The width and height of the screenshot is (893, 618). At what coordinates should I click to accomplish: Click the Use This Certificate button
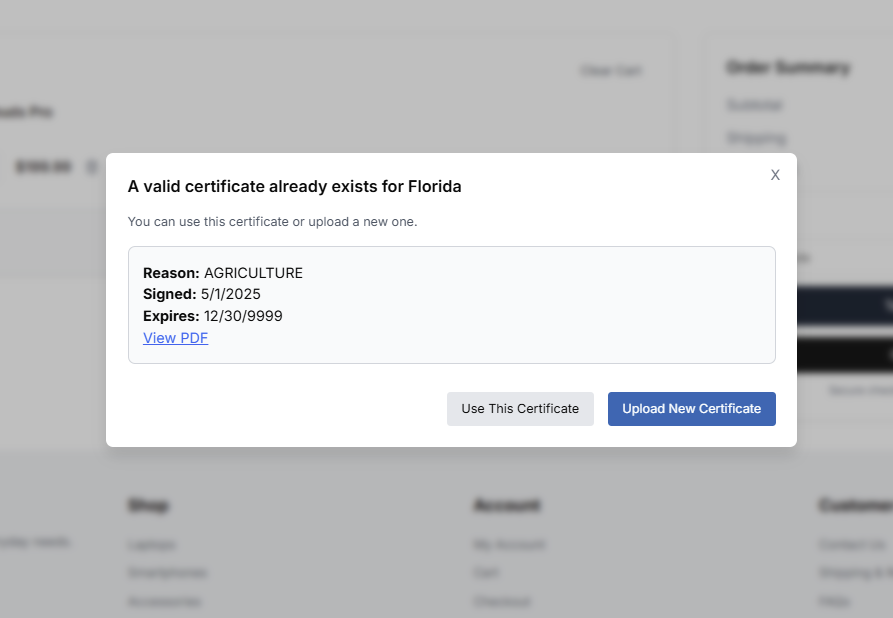[520, 408]
